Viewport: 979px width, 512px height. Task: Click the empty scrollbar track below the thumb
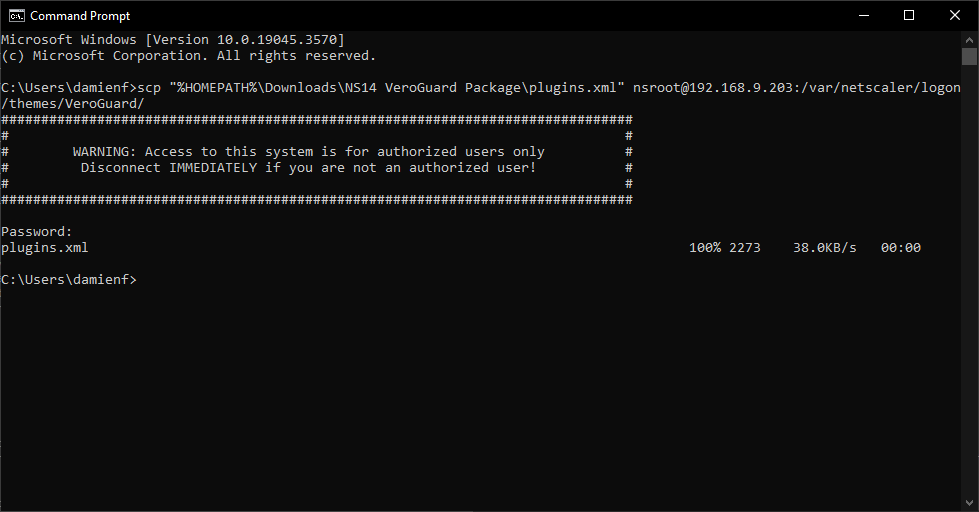(969, 300)
